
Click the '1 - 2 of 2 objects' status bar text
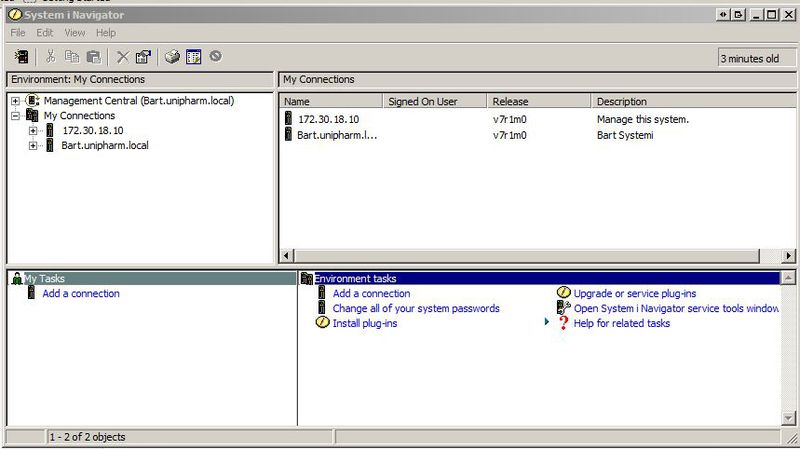coord(87,437)
